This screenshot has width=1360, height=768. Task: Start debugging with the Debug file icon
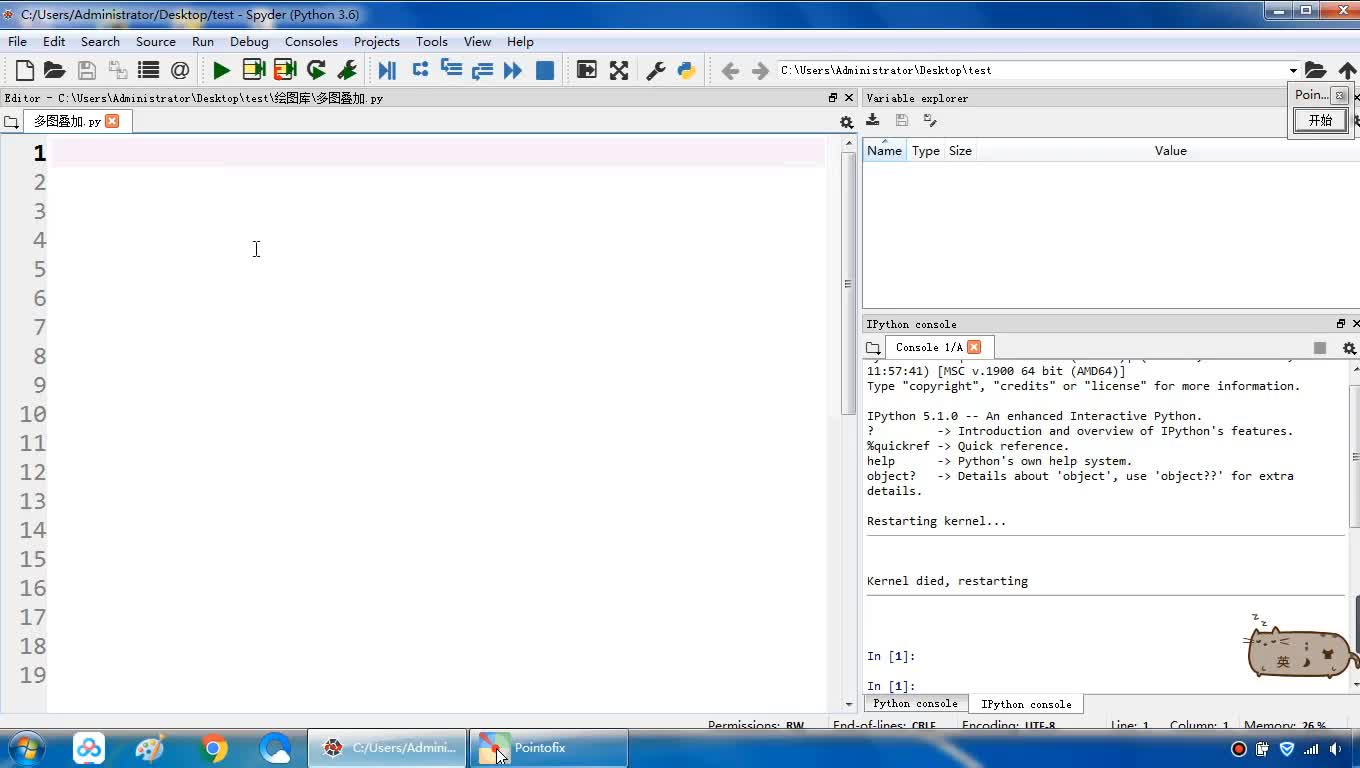(x=387, y=70)
